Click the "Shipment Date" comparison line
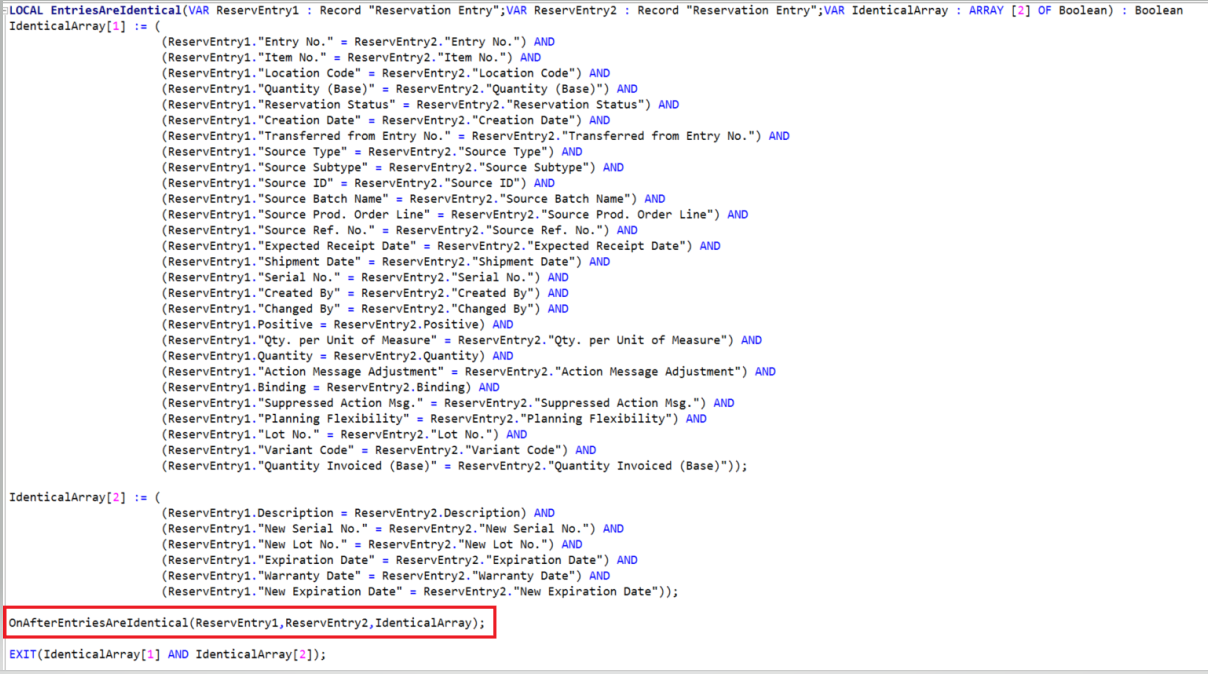The height and width of the screenshot is (674, 1208). coord(385,262)
